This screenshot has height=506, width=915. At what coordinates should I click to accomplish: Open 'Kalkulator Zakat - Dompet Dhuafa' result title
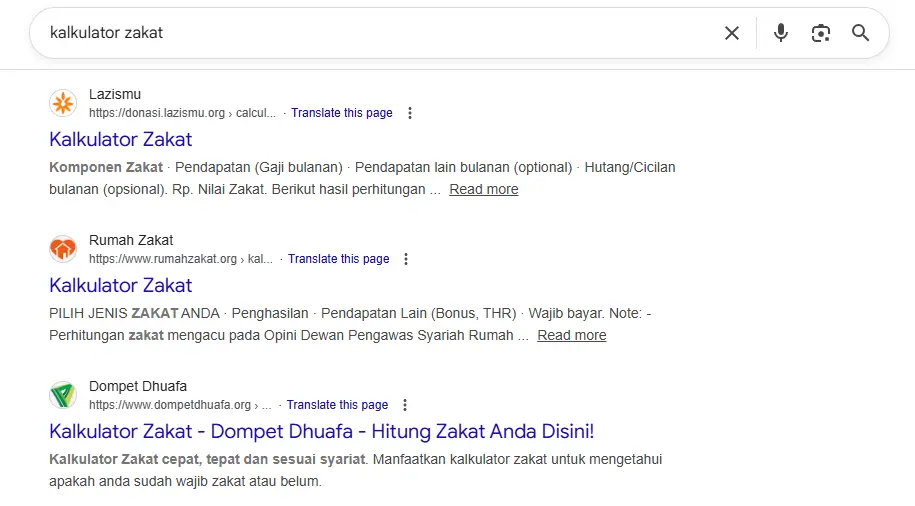[x=322, y=431]
